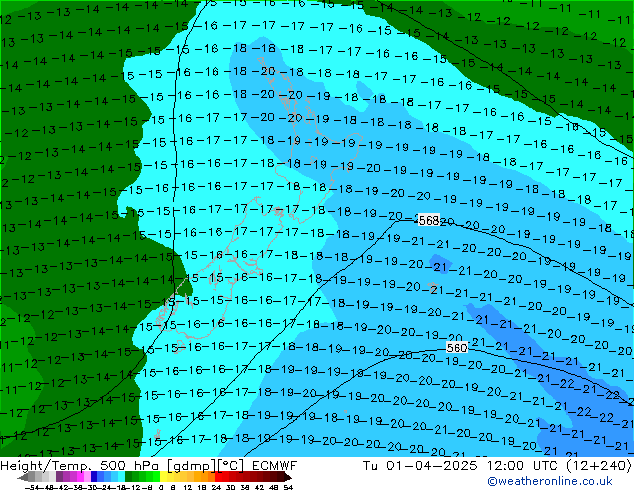Click the 54 maximum legend value

[x=288, y=487]
